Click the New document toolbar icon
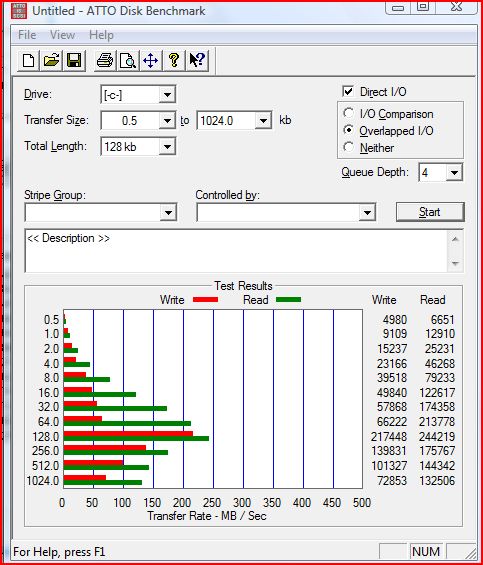Image resolution: width=483 pixels, height=565 pixels. (x=28, y=60)
